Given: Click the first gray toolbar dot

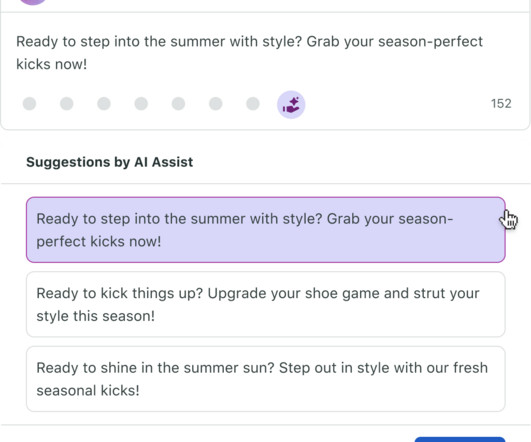Looking at the screenshot, I should coord(29,104).
